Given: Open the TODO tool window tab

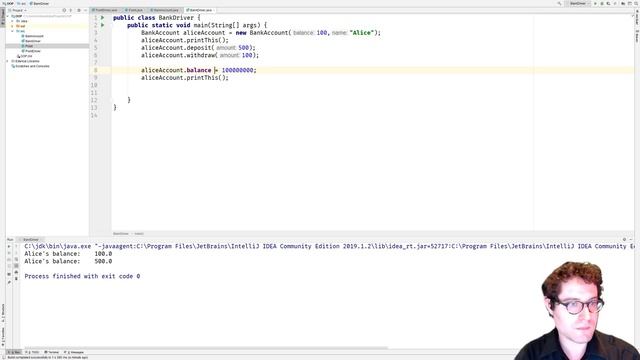Looking at the screenshot, I should (33, 352).
